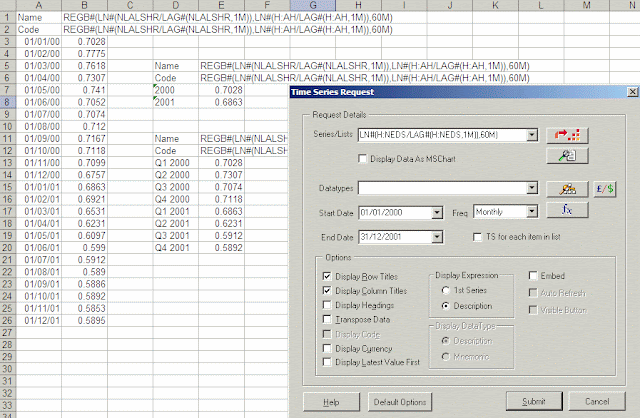
Task: Select row 8 header in spreadsheet
Action: click(x=7, y=102)
